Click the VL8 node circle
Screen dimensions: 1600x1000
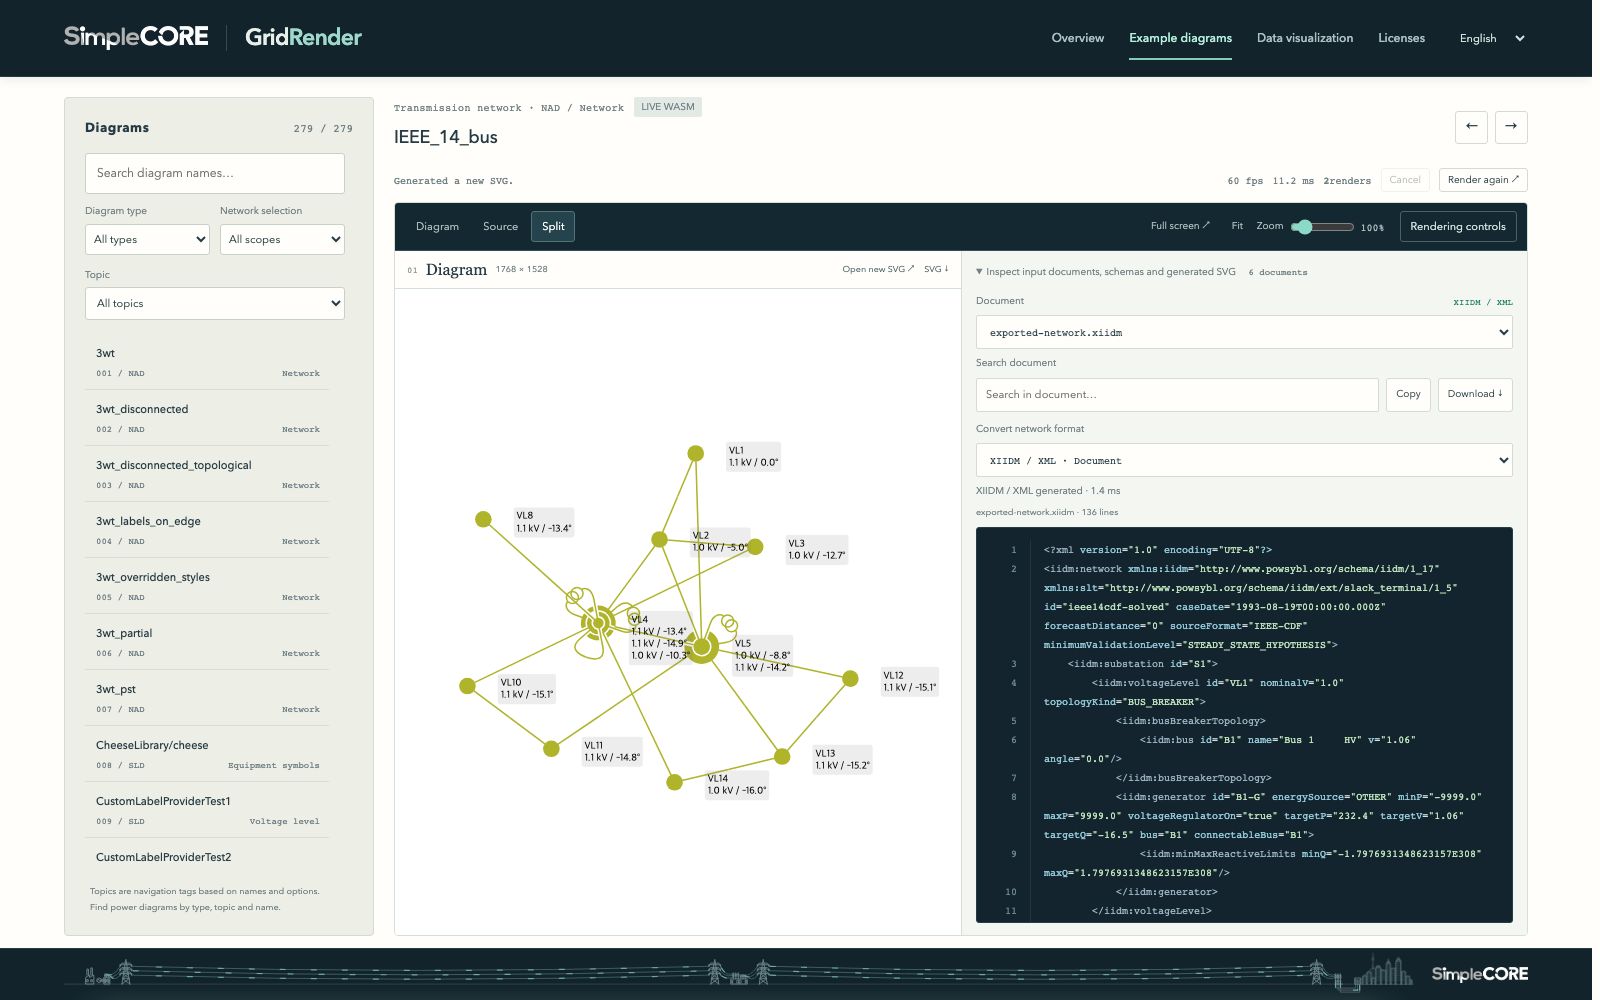coord(483,519)
